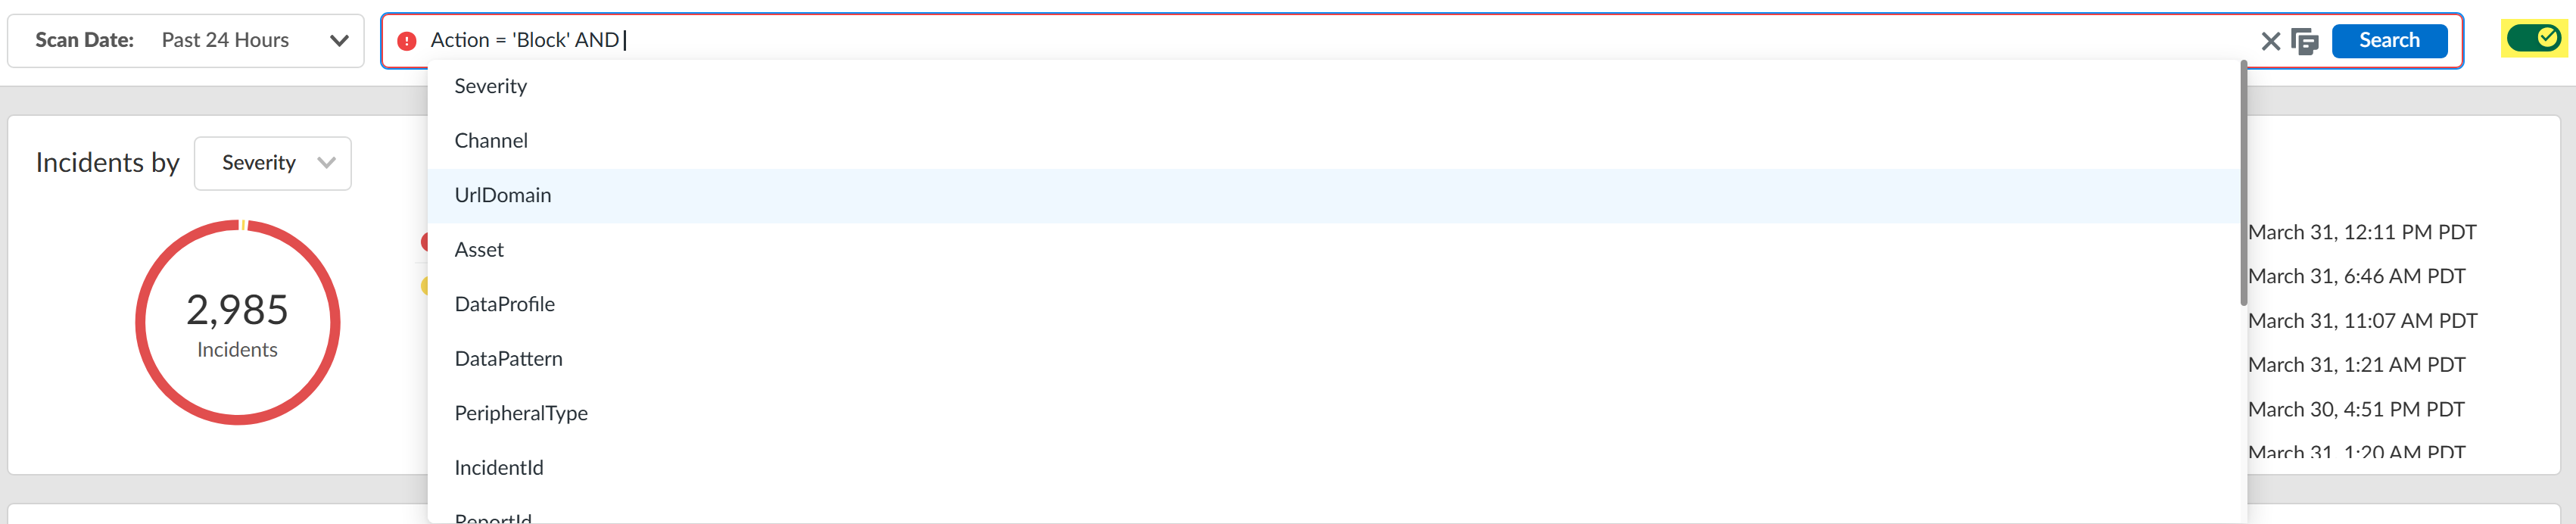2576x524 pixels.
Task: Choose Channel in the suggestion list
Action: coord(491,141)
